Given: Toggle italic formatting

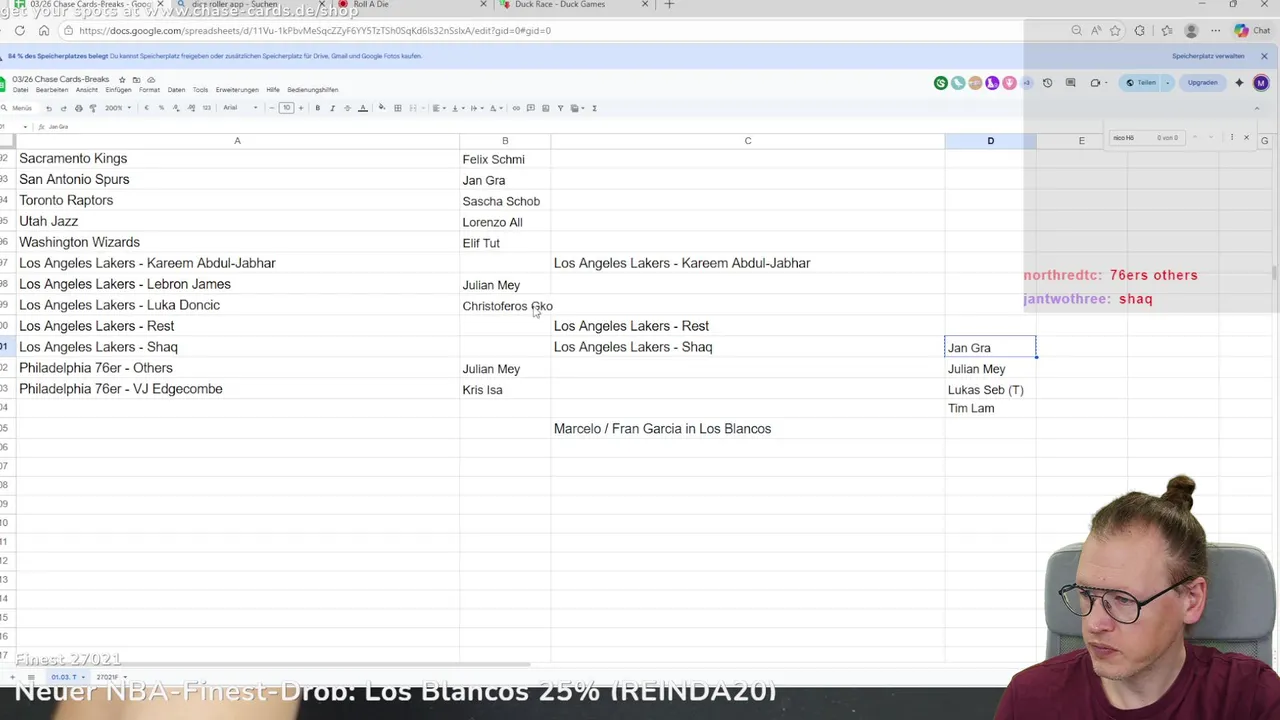Looking at the screenshot, I should click(332, 108).
